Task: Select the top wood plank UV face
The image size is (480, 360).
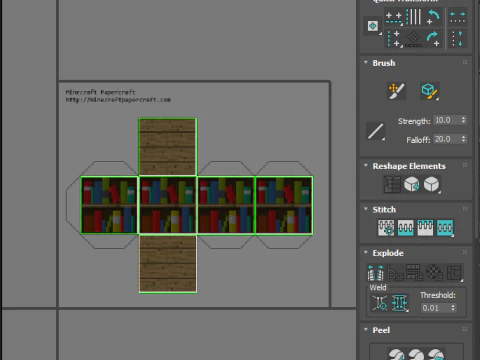Action: (168, 147)
